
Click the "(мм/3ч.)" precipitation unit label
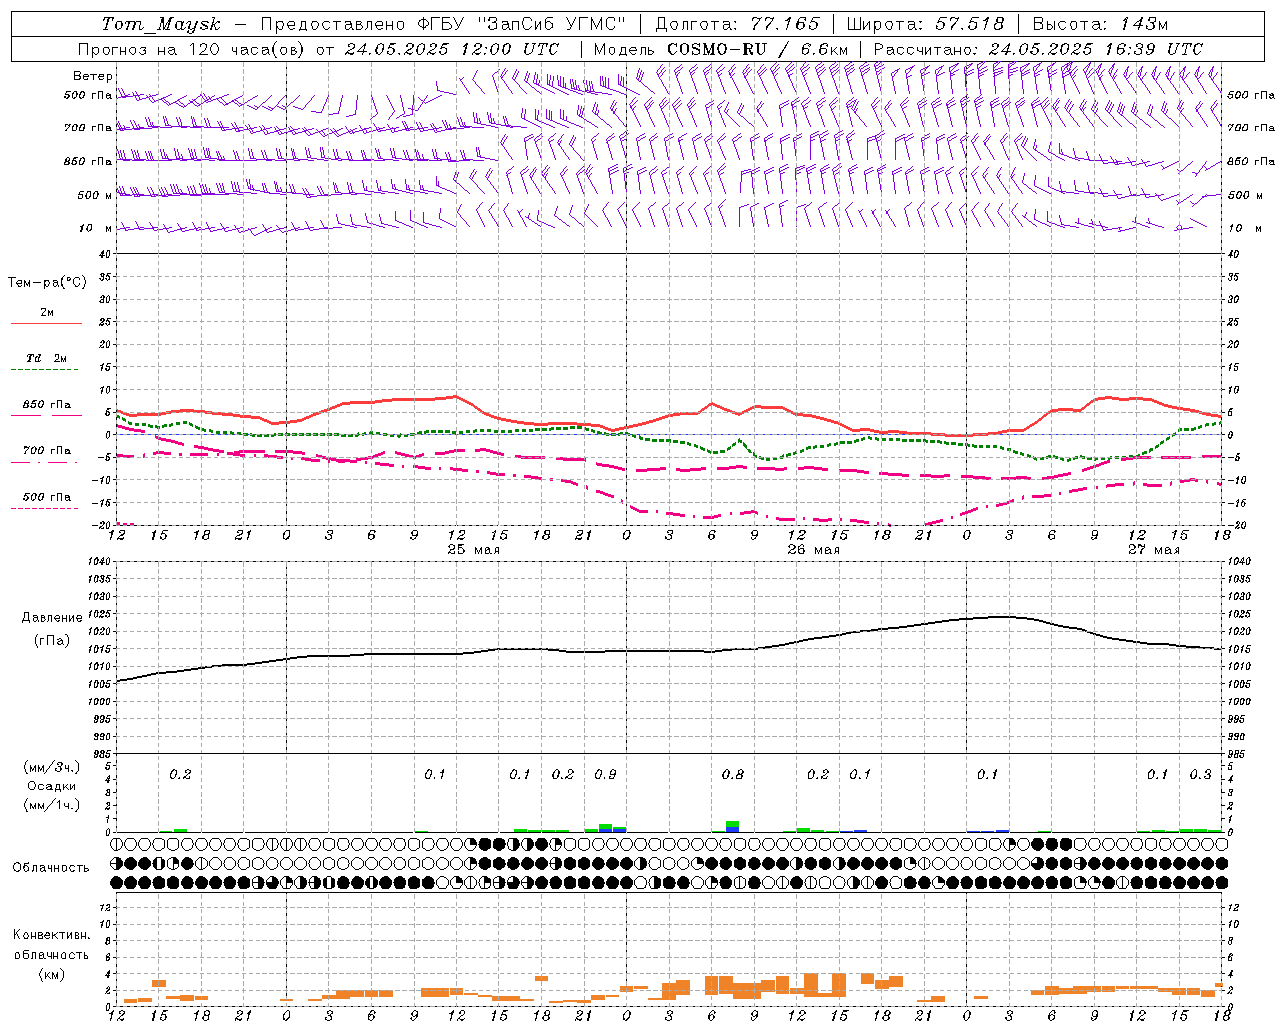coord(51,767)
